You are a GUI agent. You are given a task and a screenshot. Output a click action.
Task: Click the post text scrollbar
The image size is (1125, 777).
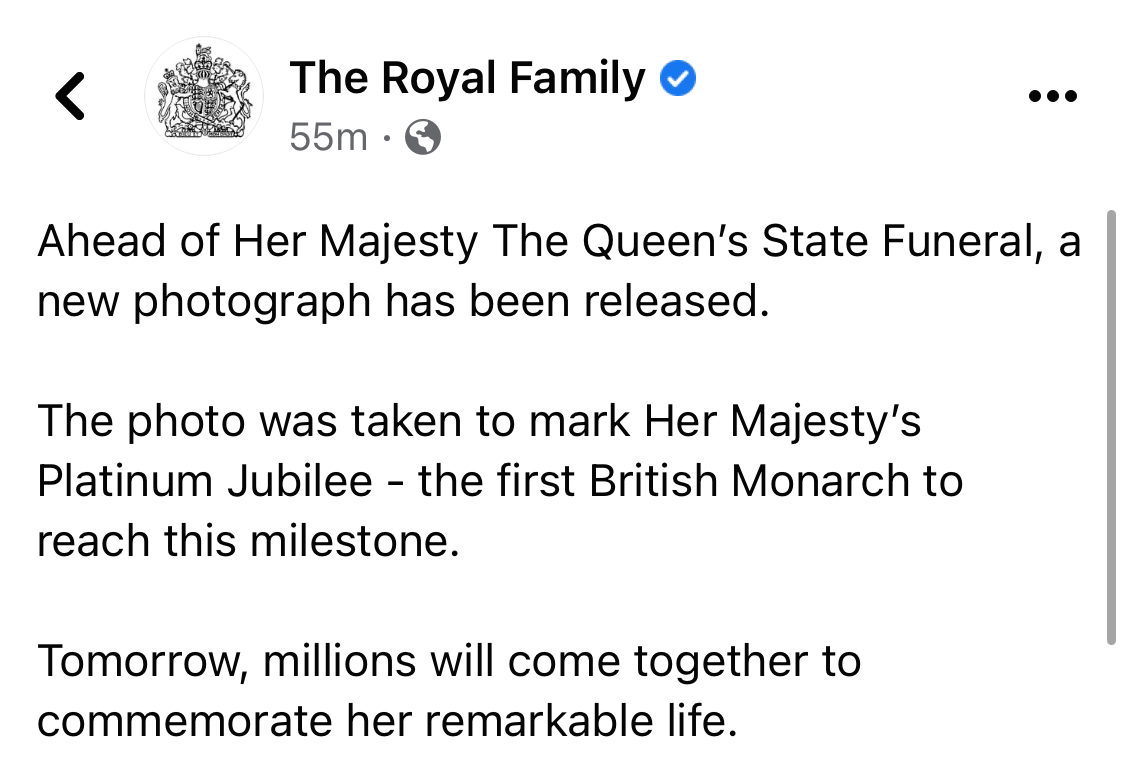(1111, 428)
